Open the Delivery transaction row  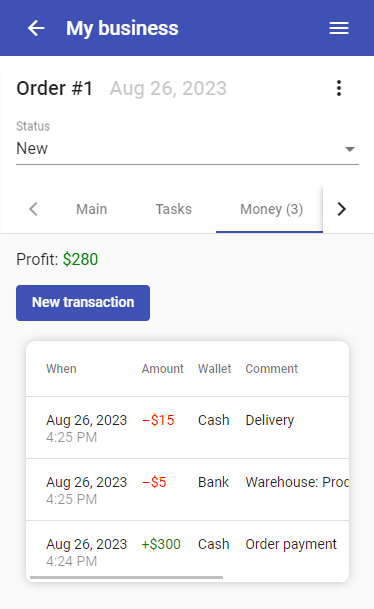[x=187, y=428]
